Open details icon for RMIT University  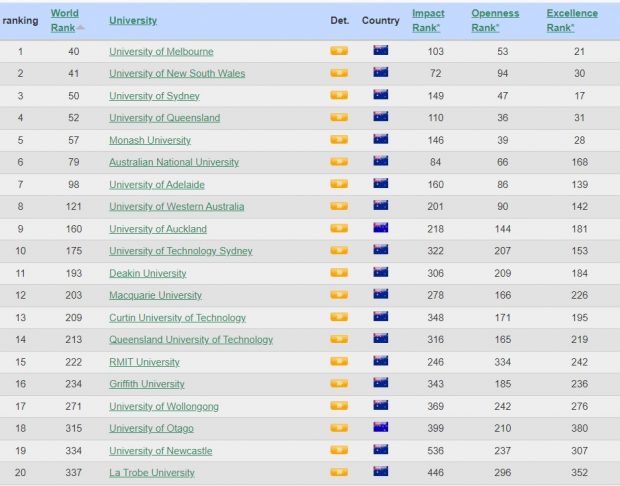[339, 361]
